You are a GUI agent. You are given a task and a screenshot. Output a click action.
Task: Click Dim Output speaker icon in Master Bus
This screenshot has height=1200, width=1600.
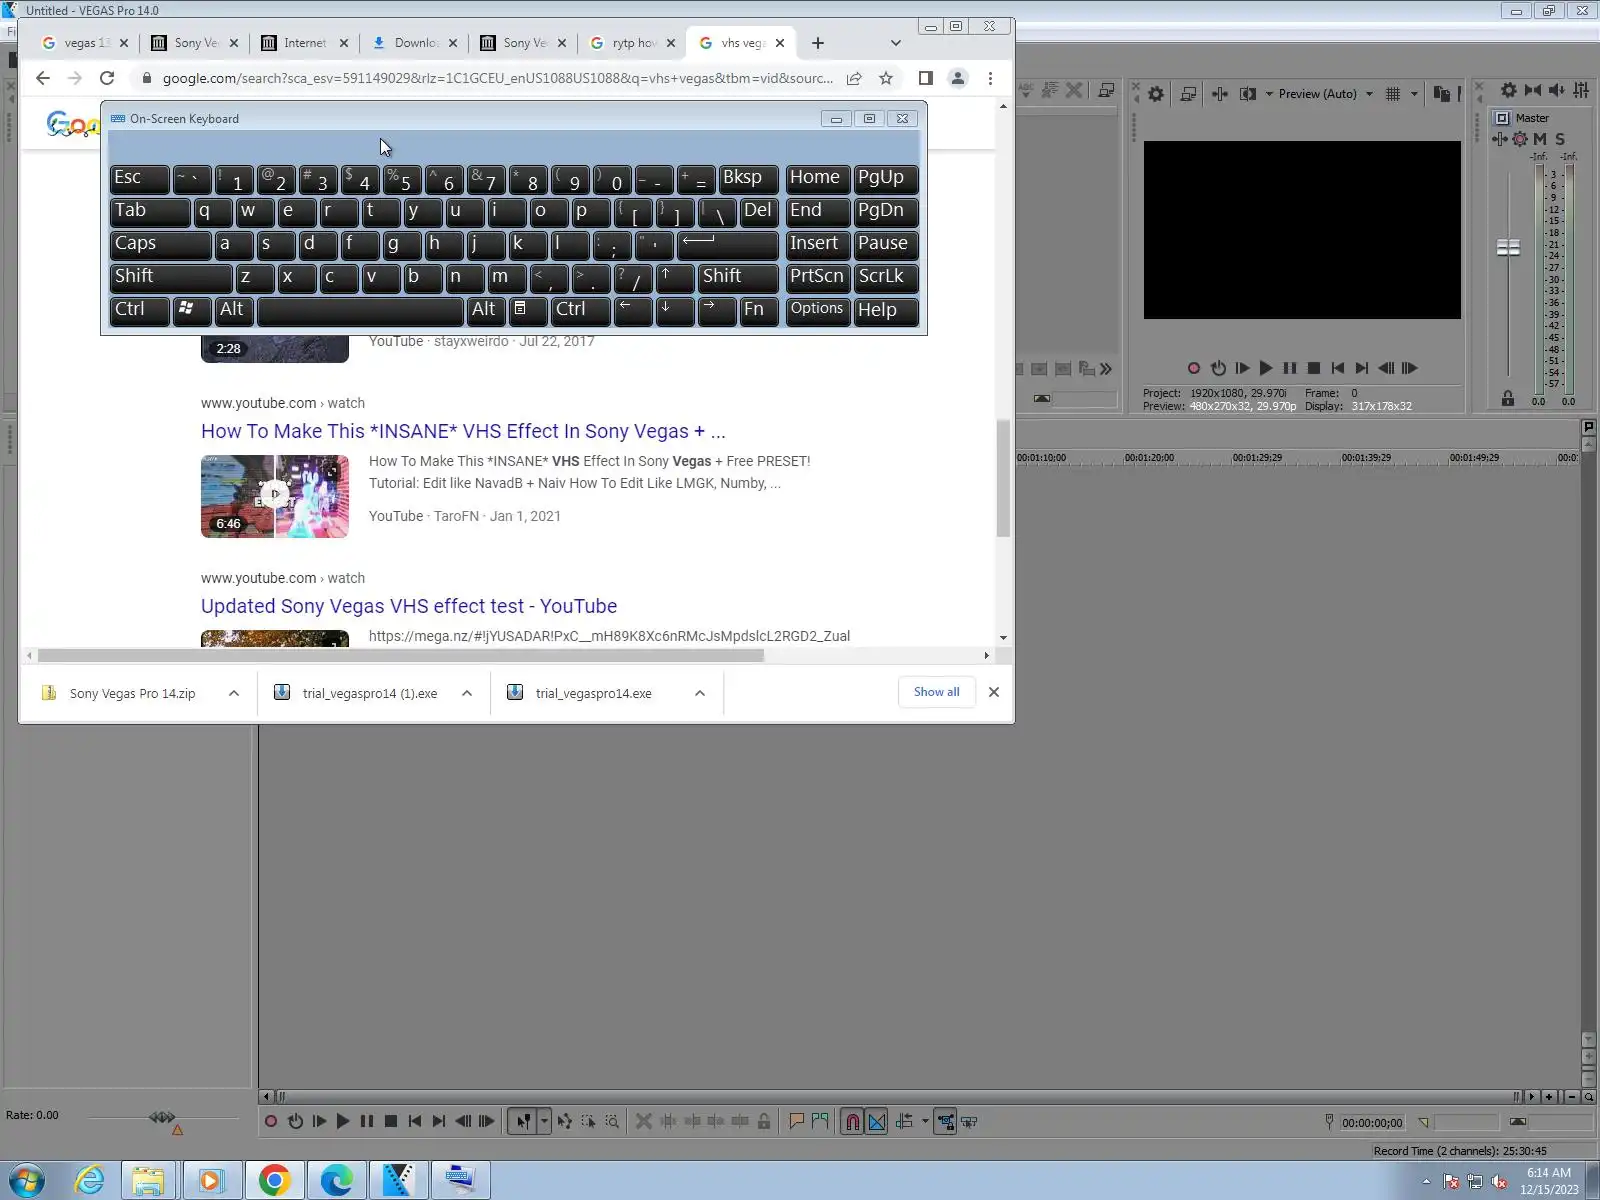click(x=1557, y=90)
